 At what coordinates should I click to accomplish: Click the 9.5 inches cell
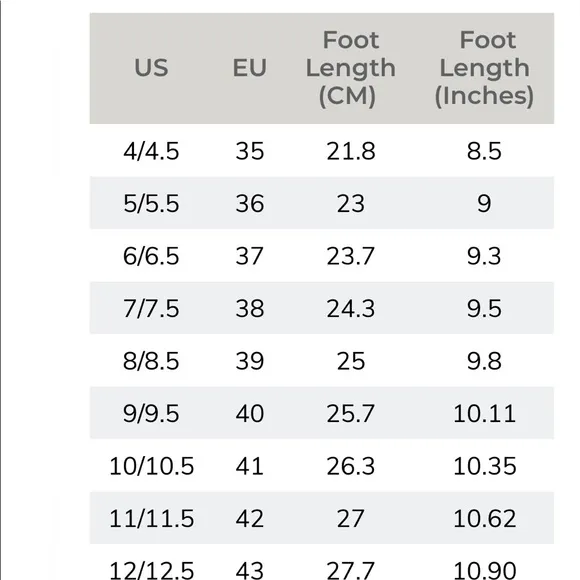[x=484, y=308]
